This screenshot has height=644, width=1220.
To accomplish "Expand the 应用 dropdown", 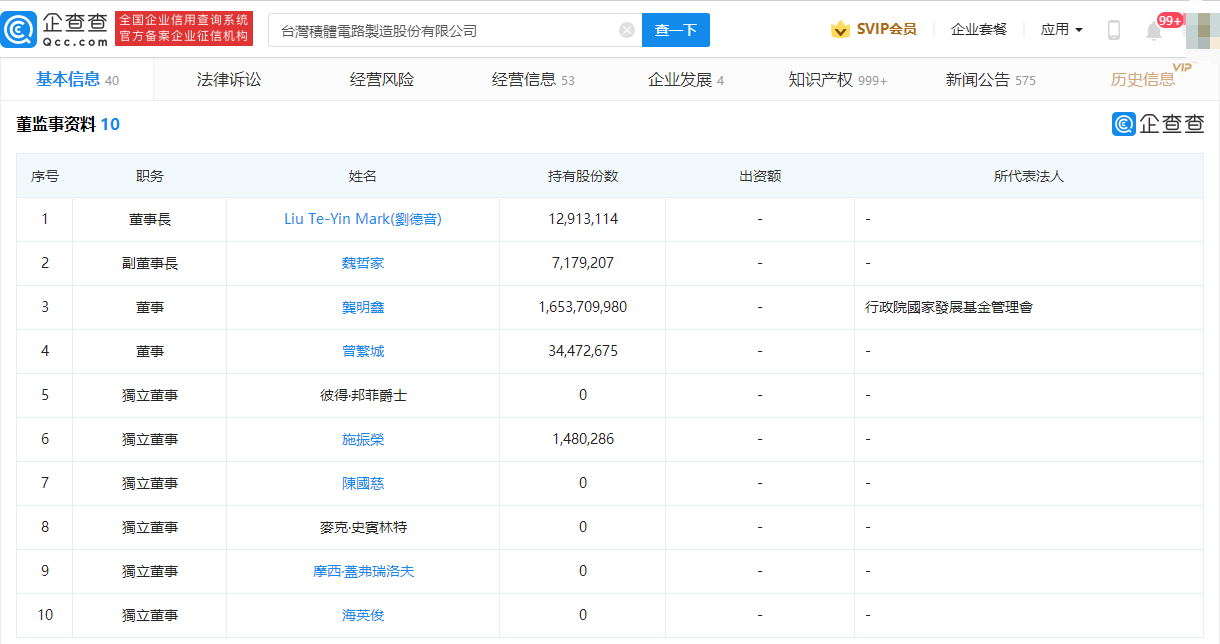I will point(1061,29).
